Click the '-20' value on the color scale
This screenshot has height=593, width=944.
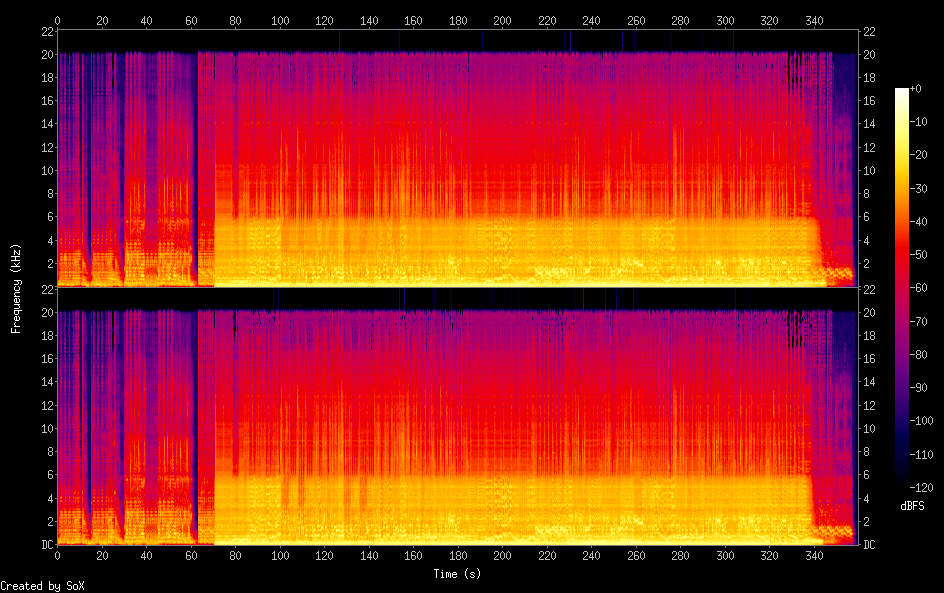click(x=918, y=155)
